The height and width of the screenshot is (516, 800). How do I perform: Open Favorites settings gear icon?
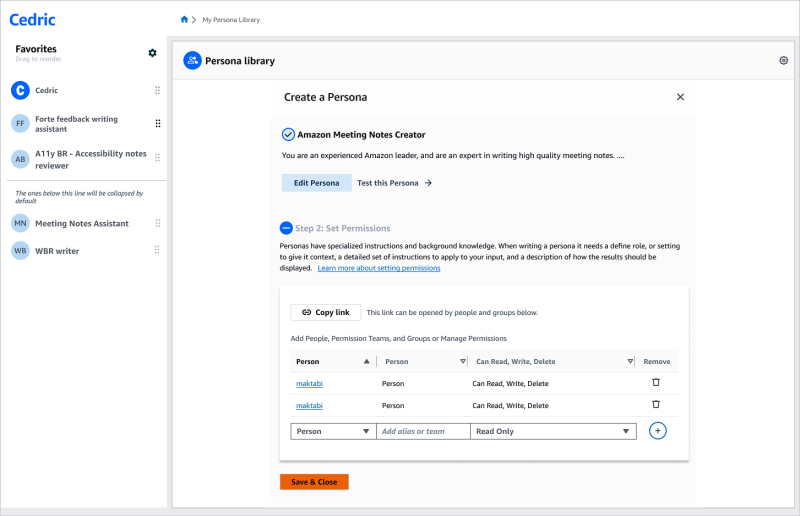pyautogui.click(x=152, y=53)
